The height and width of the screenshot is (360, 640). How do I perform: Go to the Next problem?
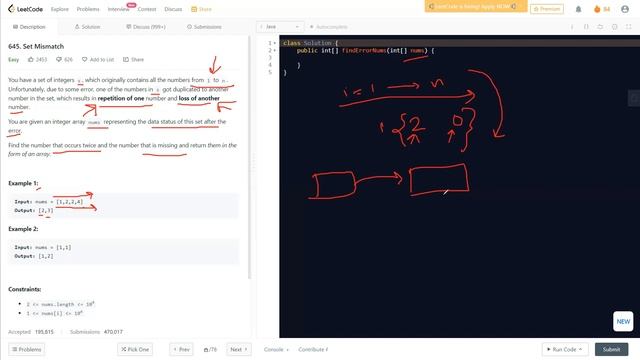(x=238, y=349)
